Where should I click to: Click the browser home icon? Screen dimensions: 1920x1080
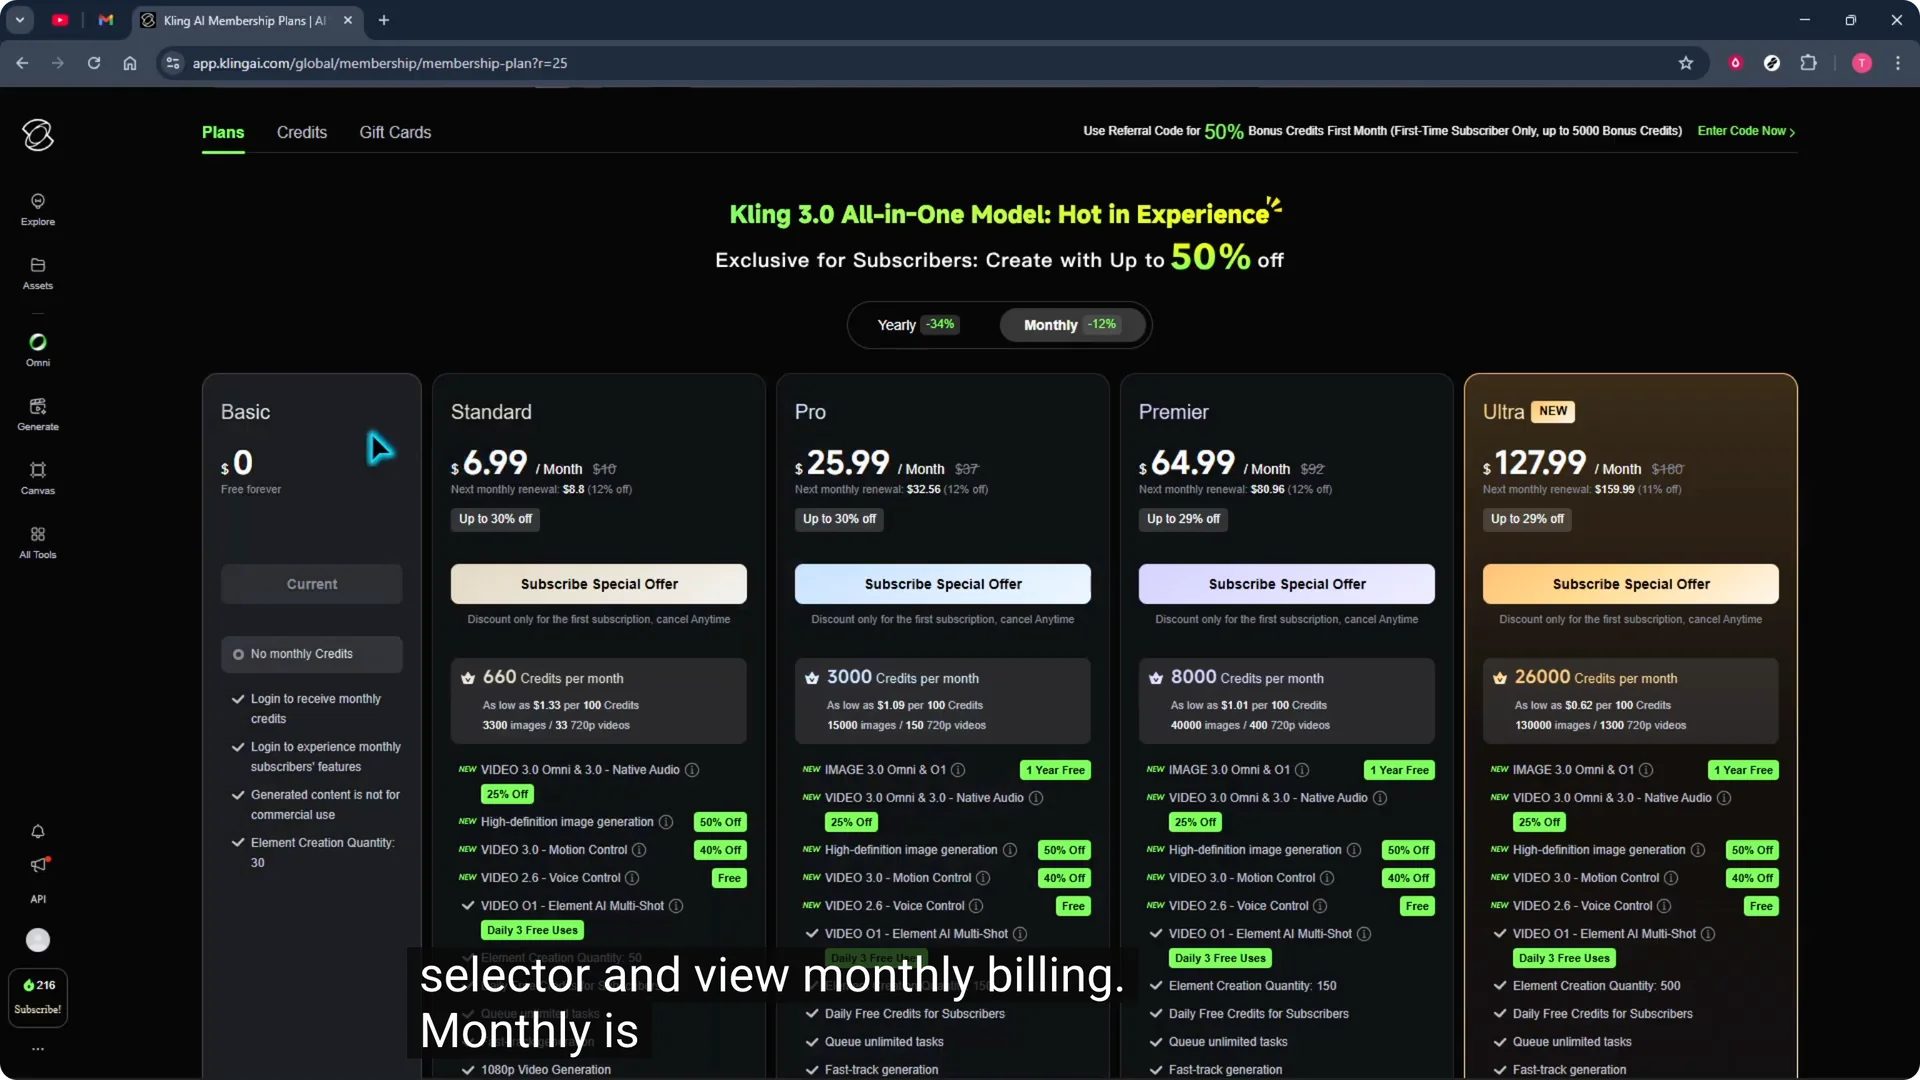point(130,63)
